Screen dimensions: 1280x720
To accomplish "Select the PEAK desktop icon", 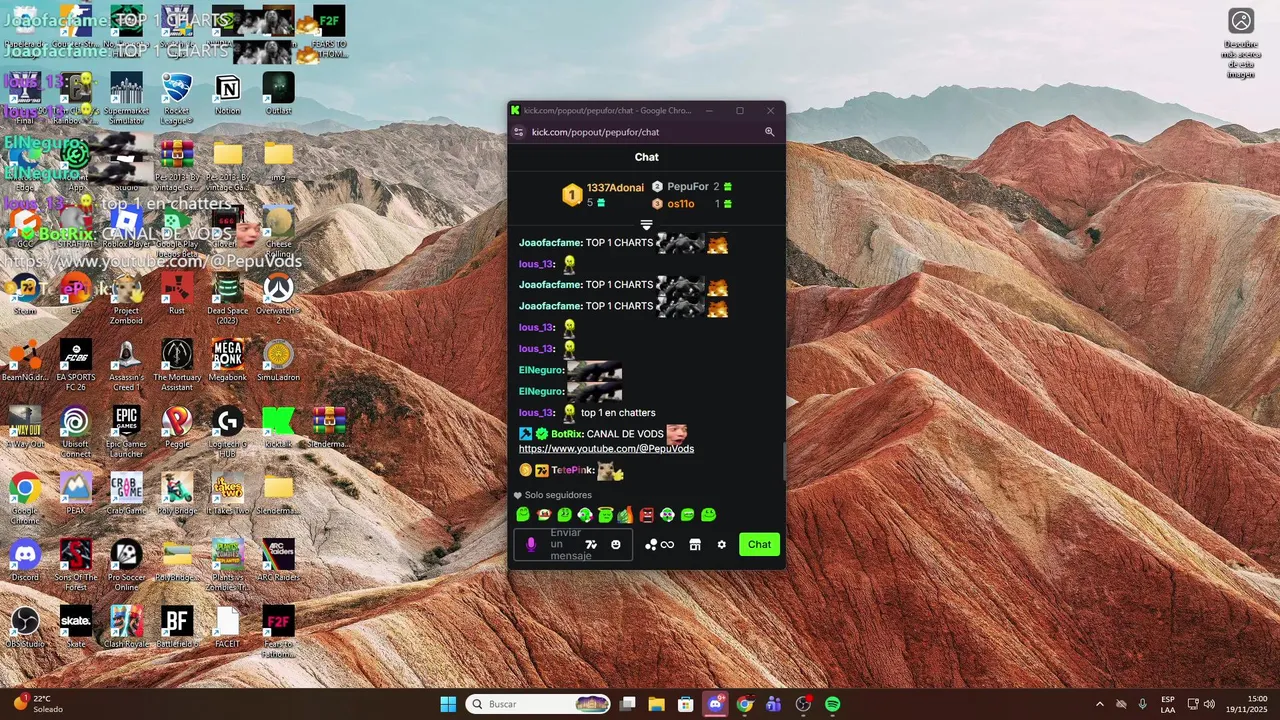I will pos(75,494).
